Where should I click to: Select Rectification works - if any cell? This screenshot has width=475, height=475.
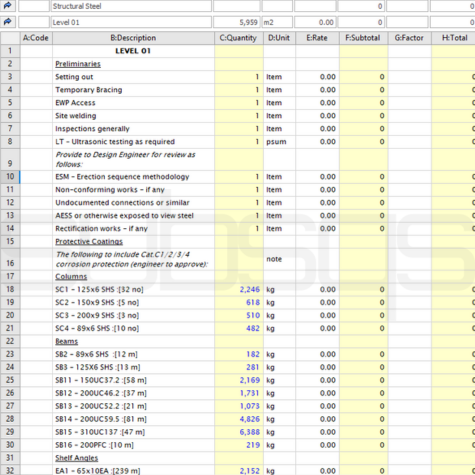pos(133,229)
